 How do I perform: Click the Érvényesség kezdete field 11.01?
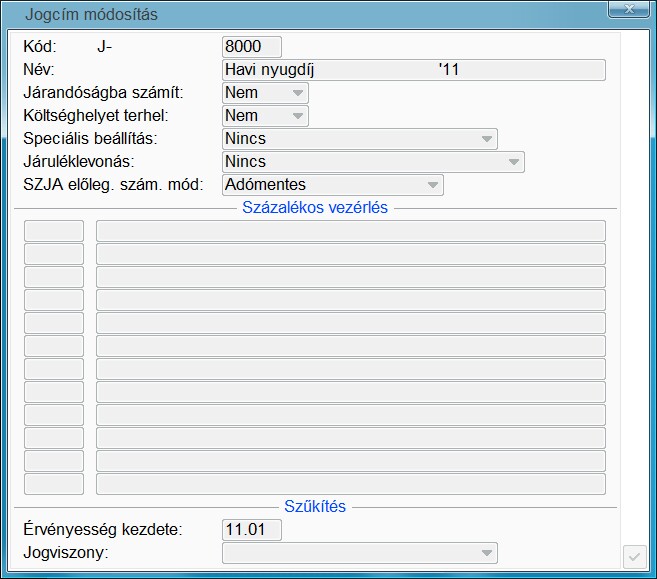[252, 530]
